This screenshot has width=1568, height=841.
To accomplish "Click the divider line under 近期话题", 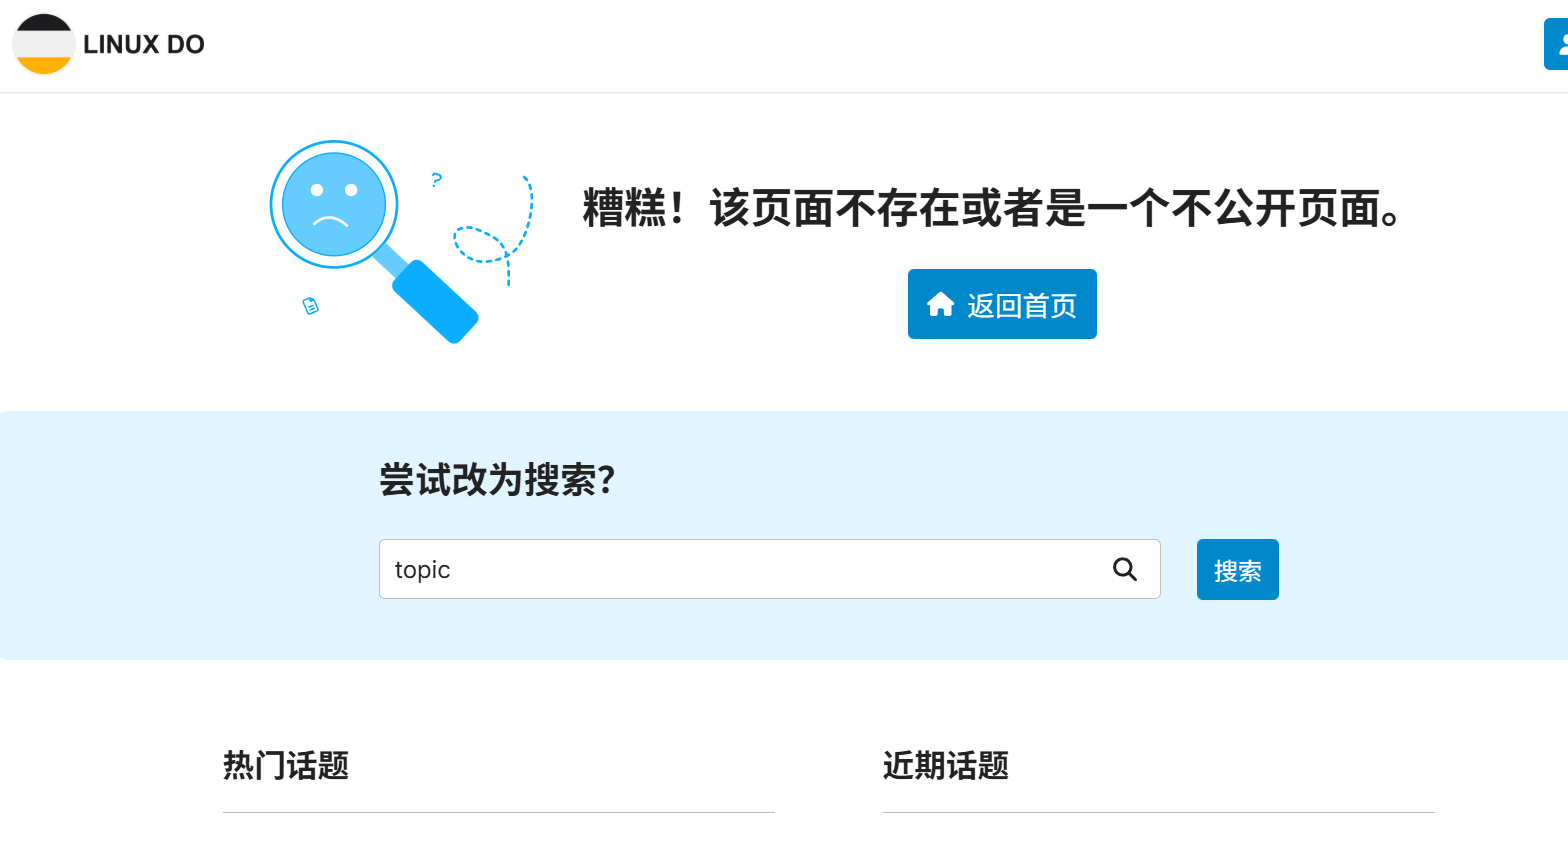I will pos(1158,812).
